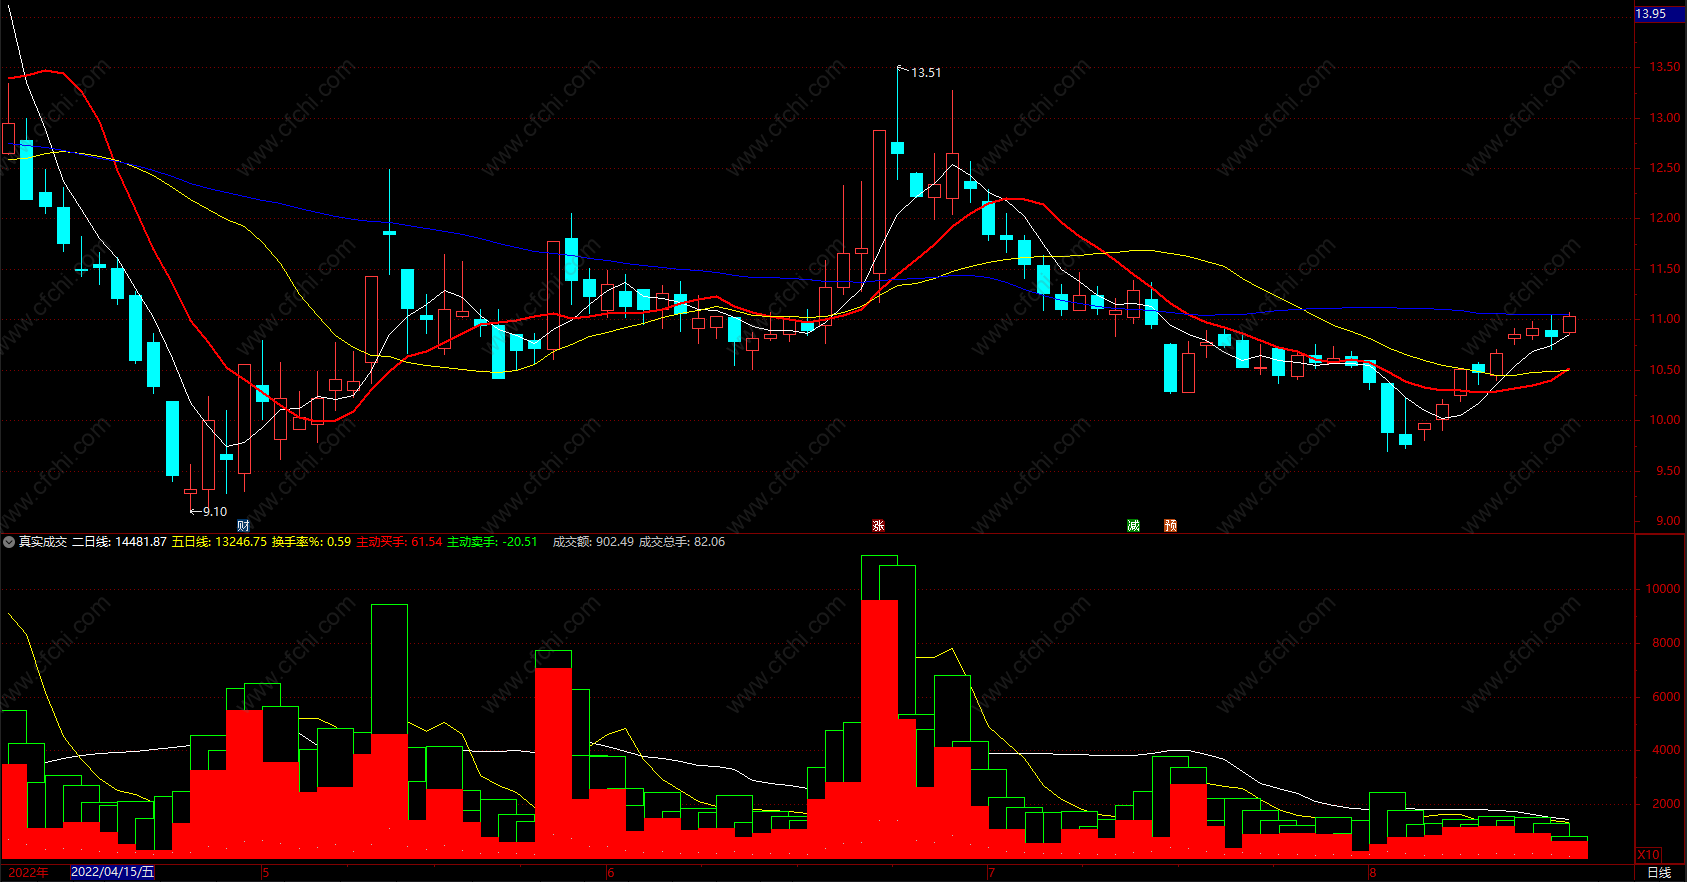Click the 10000 volume axis label
The image size is (1687, 882).
[x=1663, y=589]
